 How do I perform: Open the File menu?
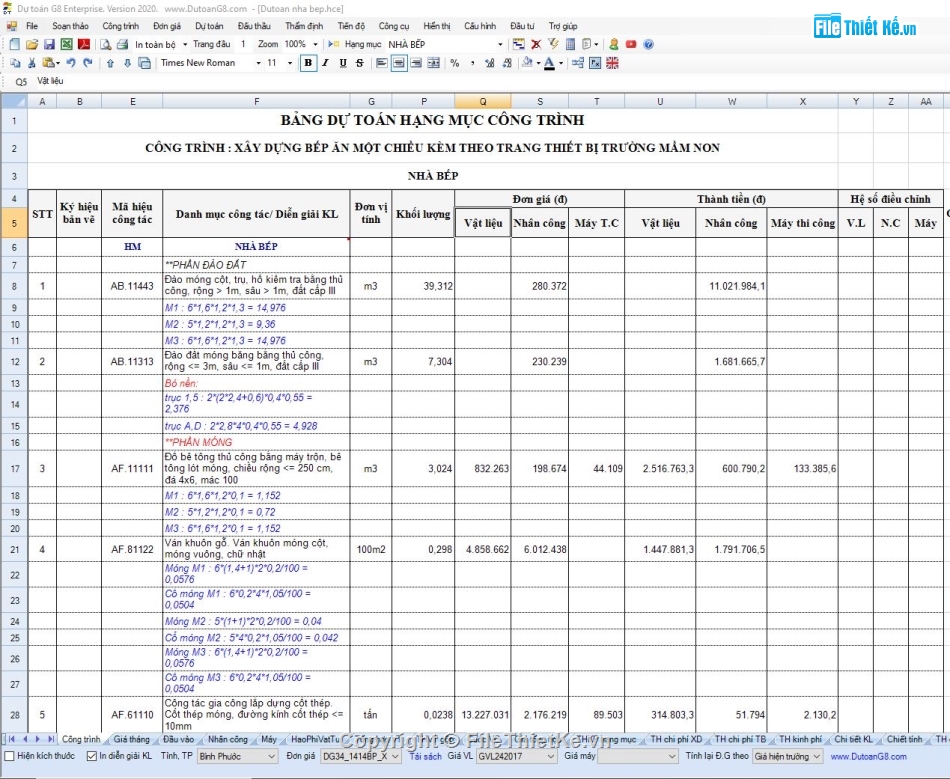(x=32, y=26)
